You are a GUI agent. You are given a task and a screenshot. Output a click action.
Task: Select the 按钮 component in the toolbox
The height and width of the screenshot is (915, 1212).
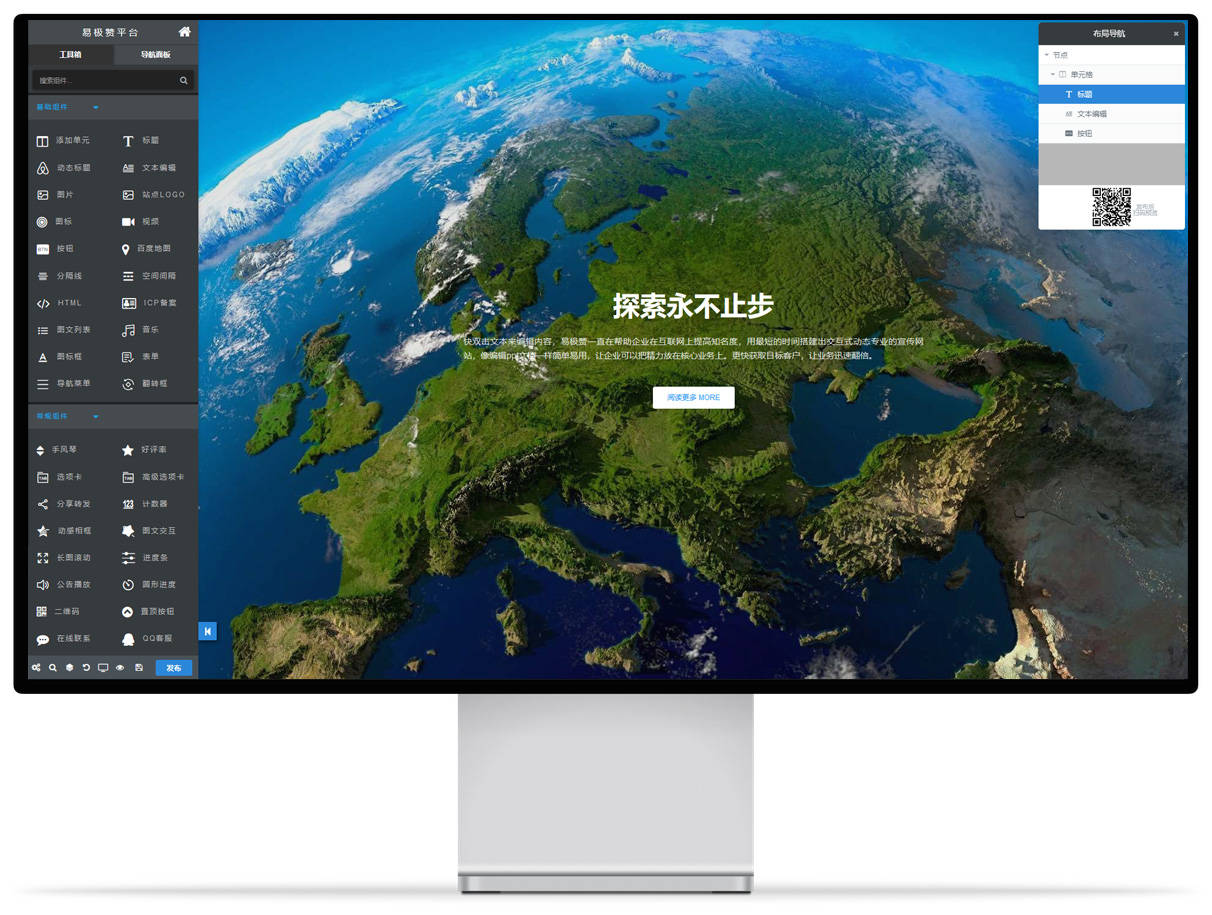(x=56, y=249)
